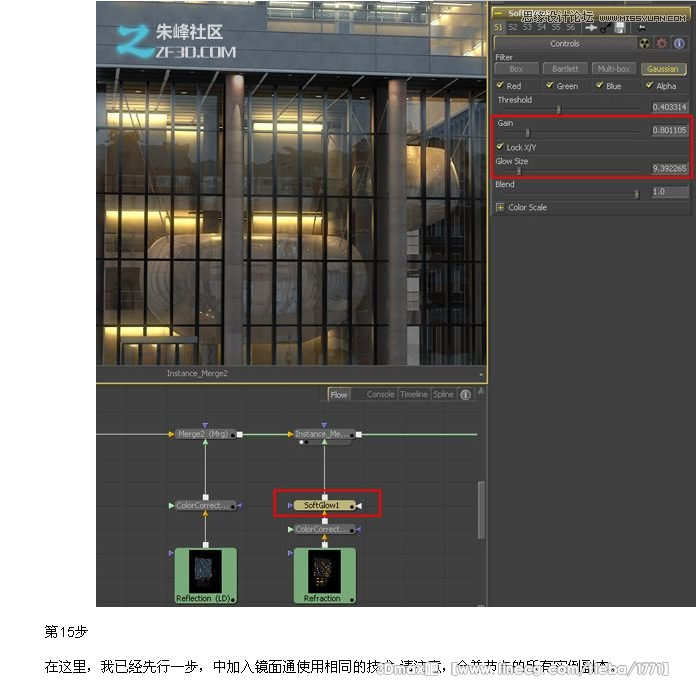Click the pin icon in tool header

[x=641, y=28]
